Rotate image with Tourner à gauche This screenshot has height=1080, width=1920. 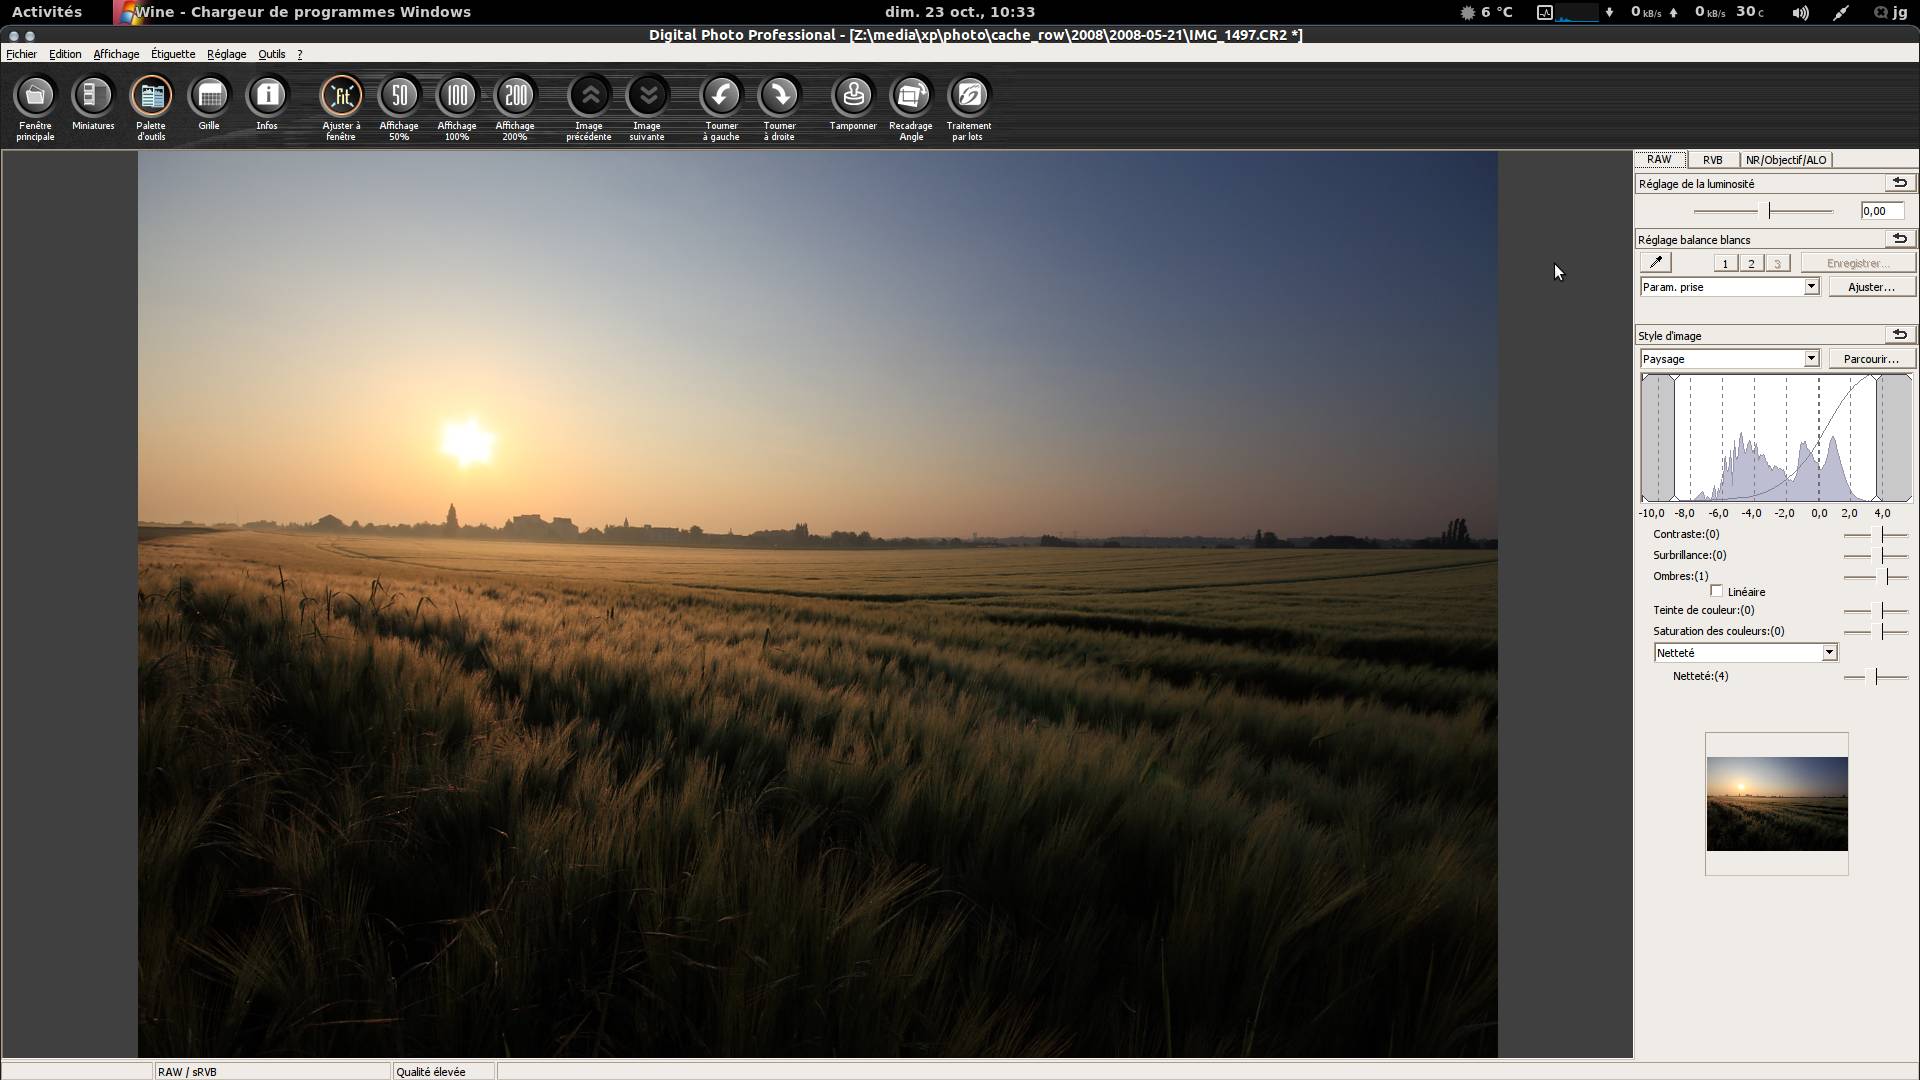tap(721, 97)
